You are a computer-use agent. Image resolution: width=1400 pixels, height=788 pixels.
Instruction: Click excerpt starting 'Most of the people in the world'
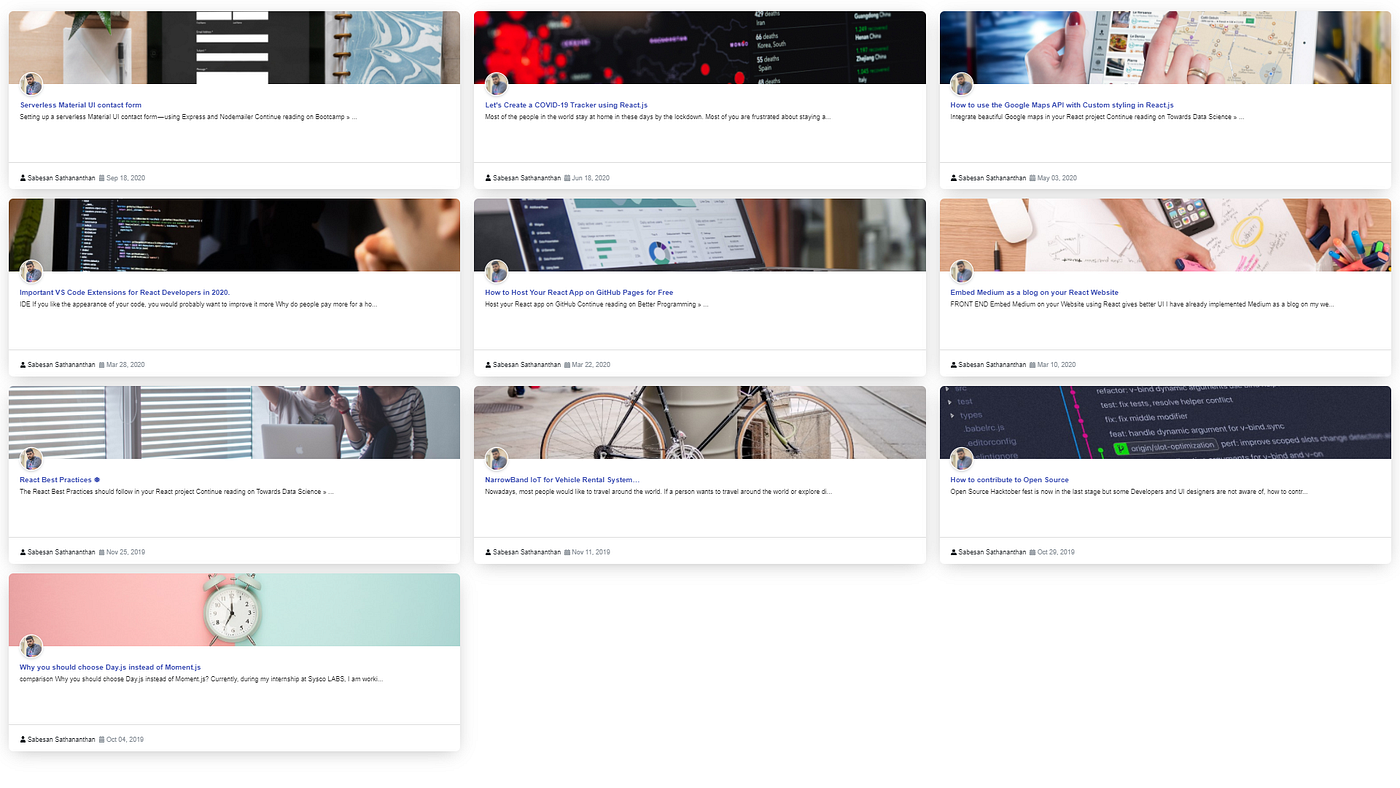pyautogui.click(x=658, y=117)
